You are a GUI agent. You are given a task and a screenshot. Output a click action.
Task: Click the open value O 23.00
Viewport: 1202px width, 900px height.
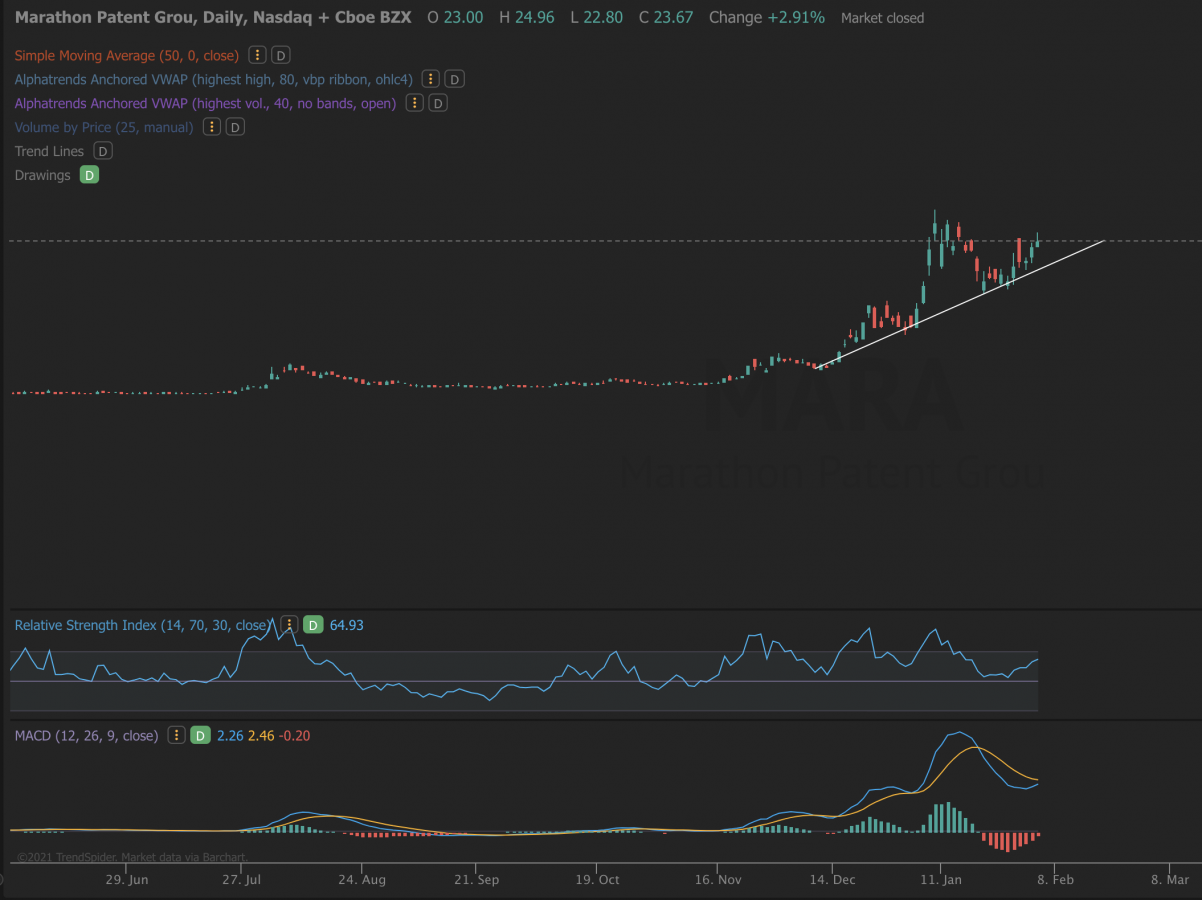(455, 18)
